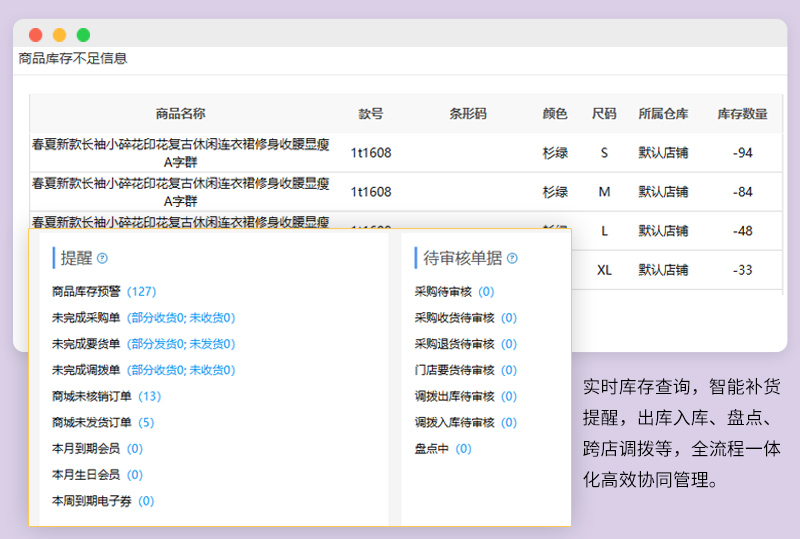The width and height of the screenshot is (800, 539).
Task: Click the 商品名称 column header
Action: [181, 114]
